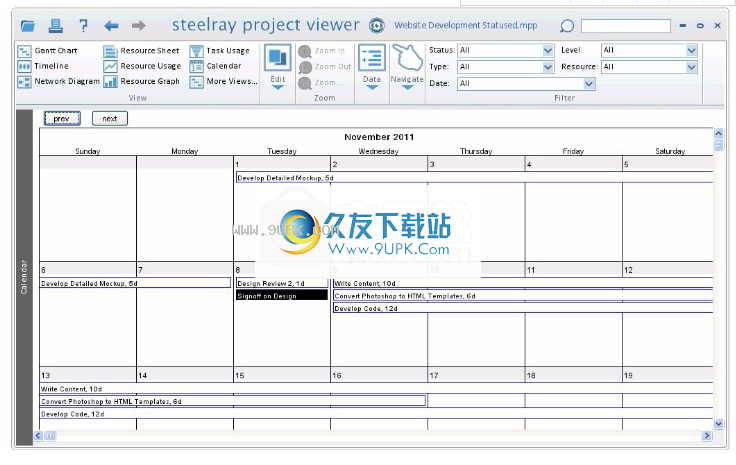Switch to Timeline view
Viewport: 736px width, 465px height.
43,66
